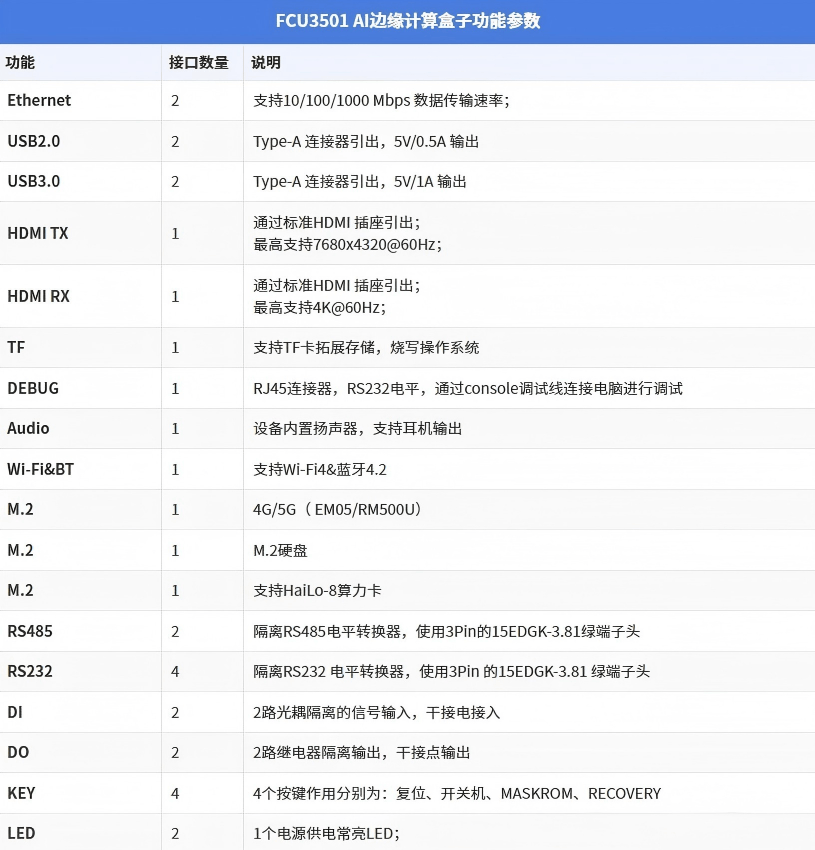Select quantity '1' in DEBUG row
815x850 pixels.
coord(175,389)
